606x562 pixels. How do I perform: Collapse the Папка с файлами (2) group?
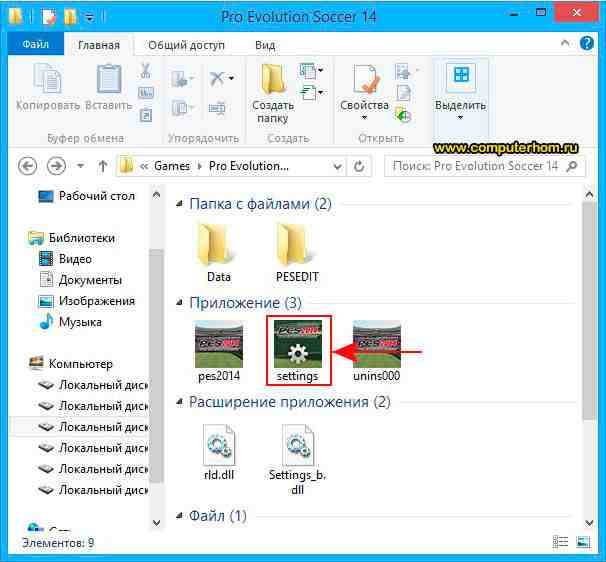[x=179, y=204]
